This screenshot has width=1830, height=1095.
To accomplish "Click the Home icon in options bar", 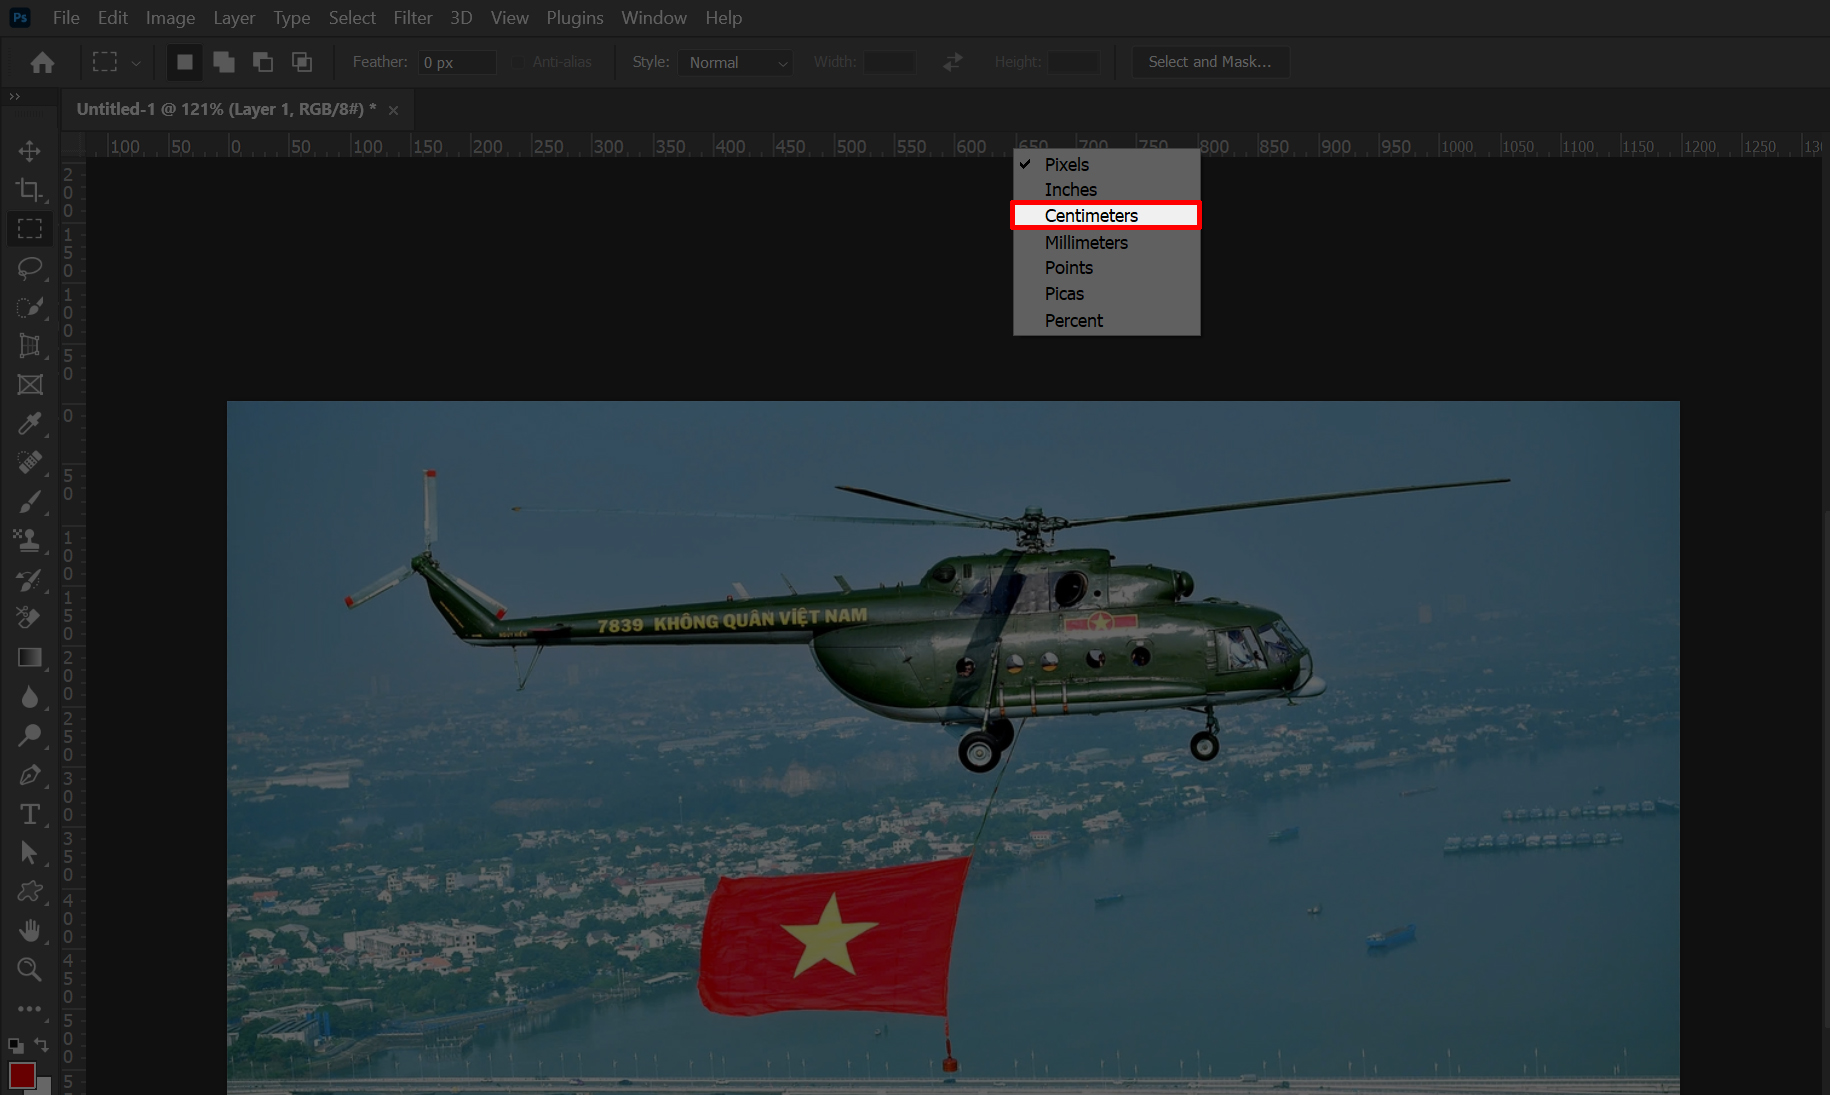I will [x=42, y=63].
